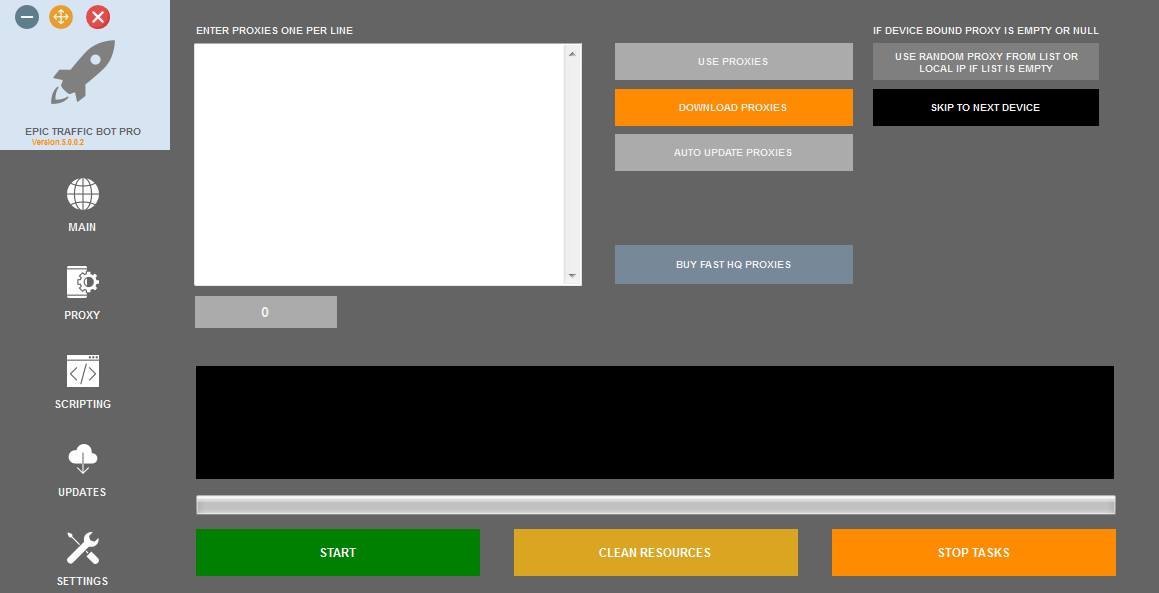The width and height of the screenshot is (1159, 593).
Task: Click the CLEAN RESOURCES button
Action: (656, 552)
